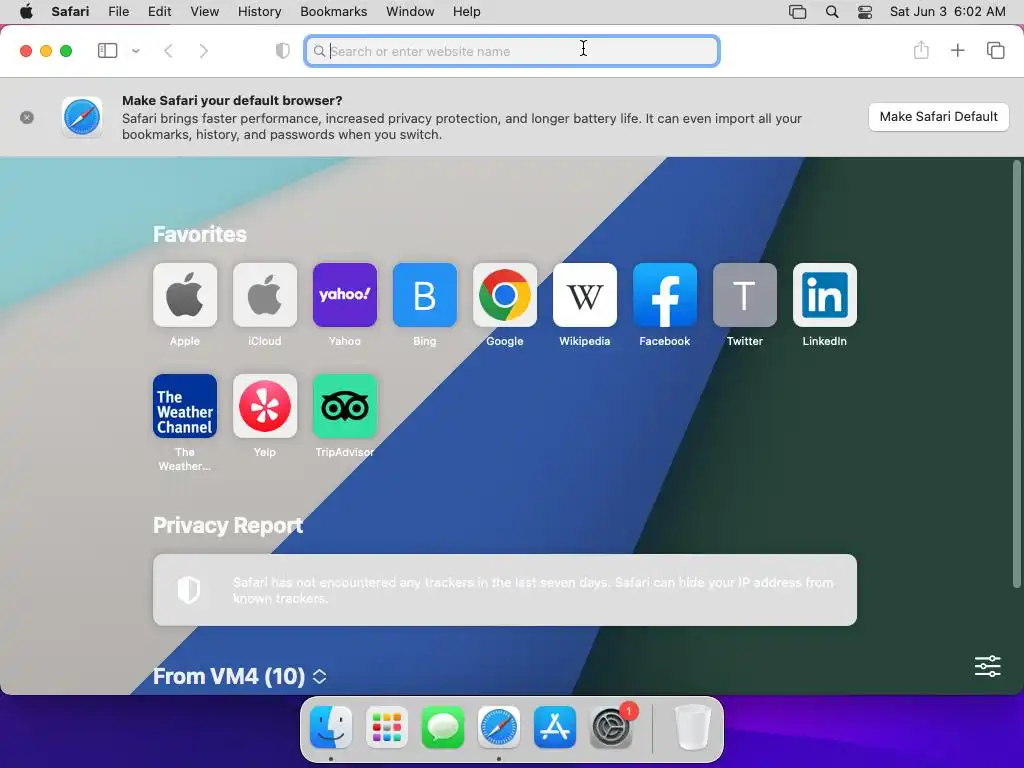Screen dimensions: 1024x768
Task: Show the tab overview
Action: 995,50
